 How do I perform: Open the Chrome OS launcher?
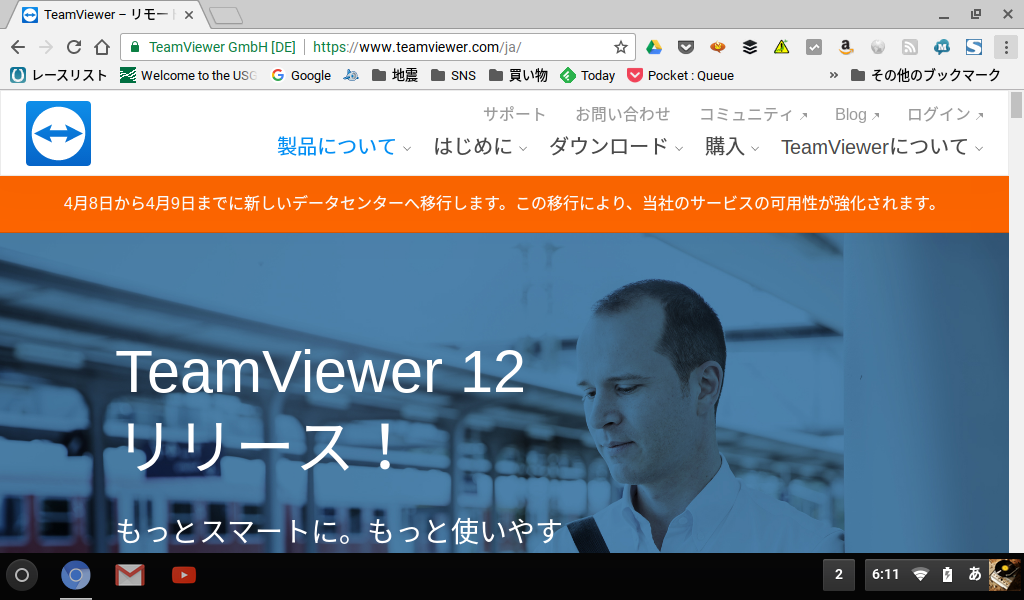(x=22, y=575)
